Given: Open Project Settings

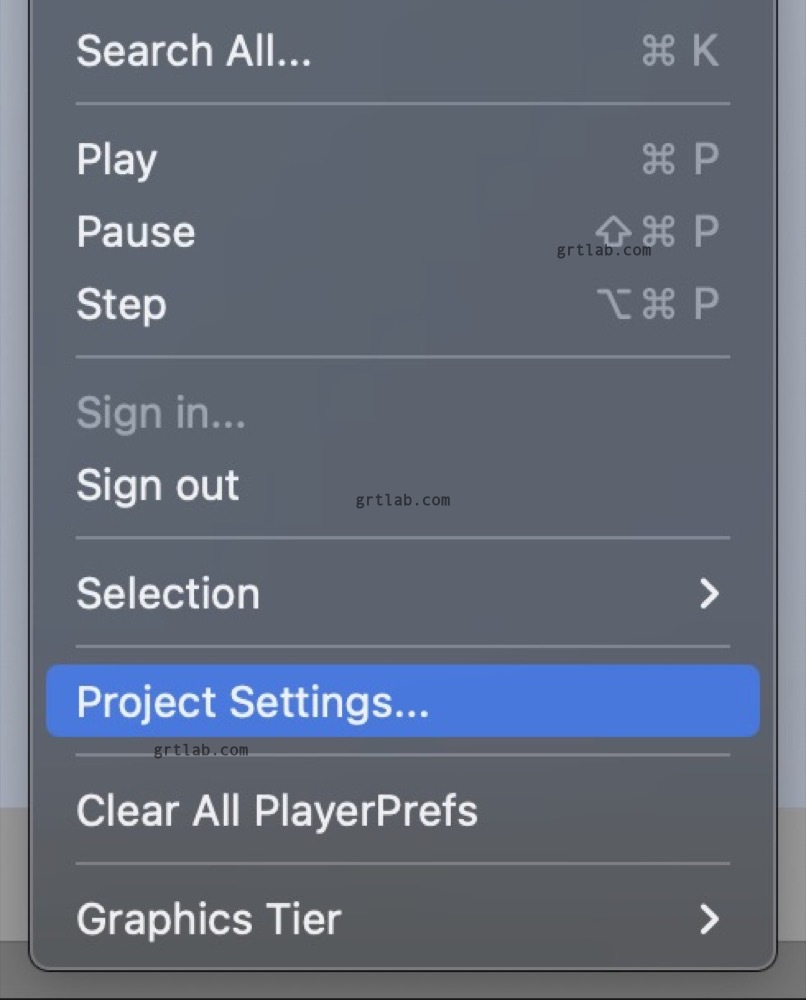Looking at the screenshot, I should 253,701.
